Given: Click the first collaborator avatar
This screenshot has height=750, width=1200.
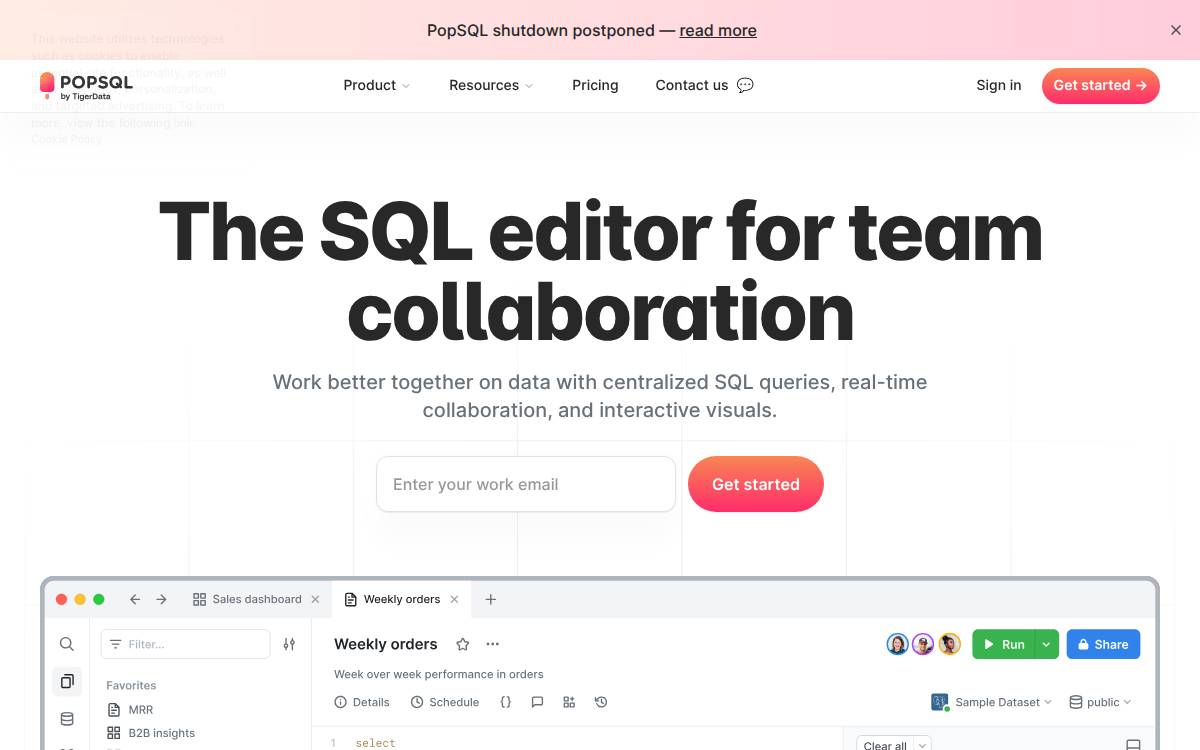Looking at the screenshot, I should point(897,644).
